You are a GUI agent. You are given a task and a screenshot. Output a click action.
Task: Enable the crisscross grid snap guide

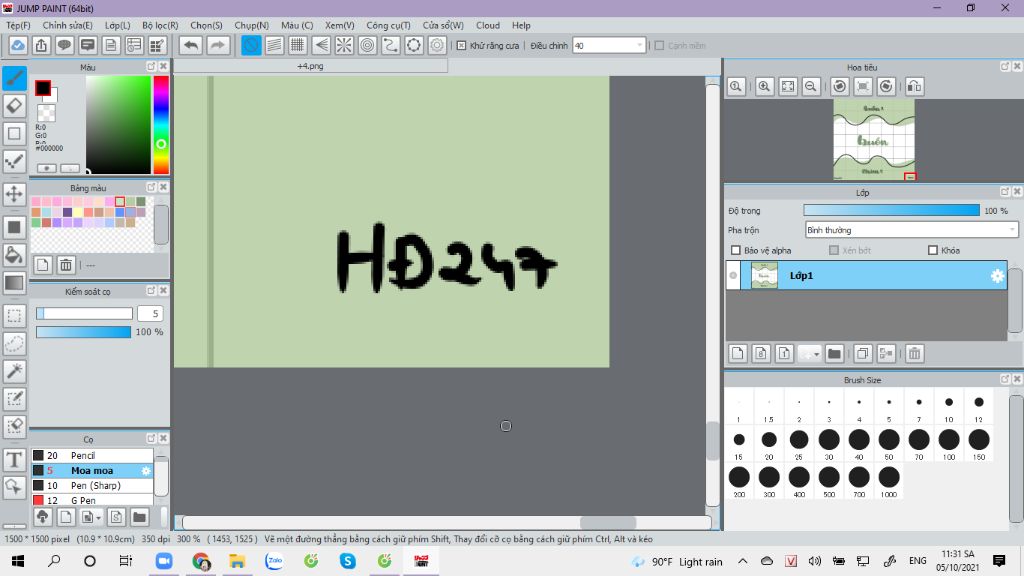[298, 46]
